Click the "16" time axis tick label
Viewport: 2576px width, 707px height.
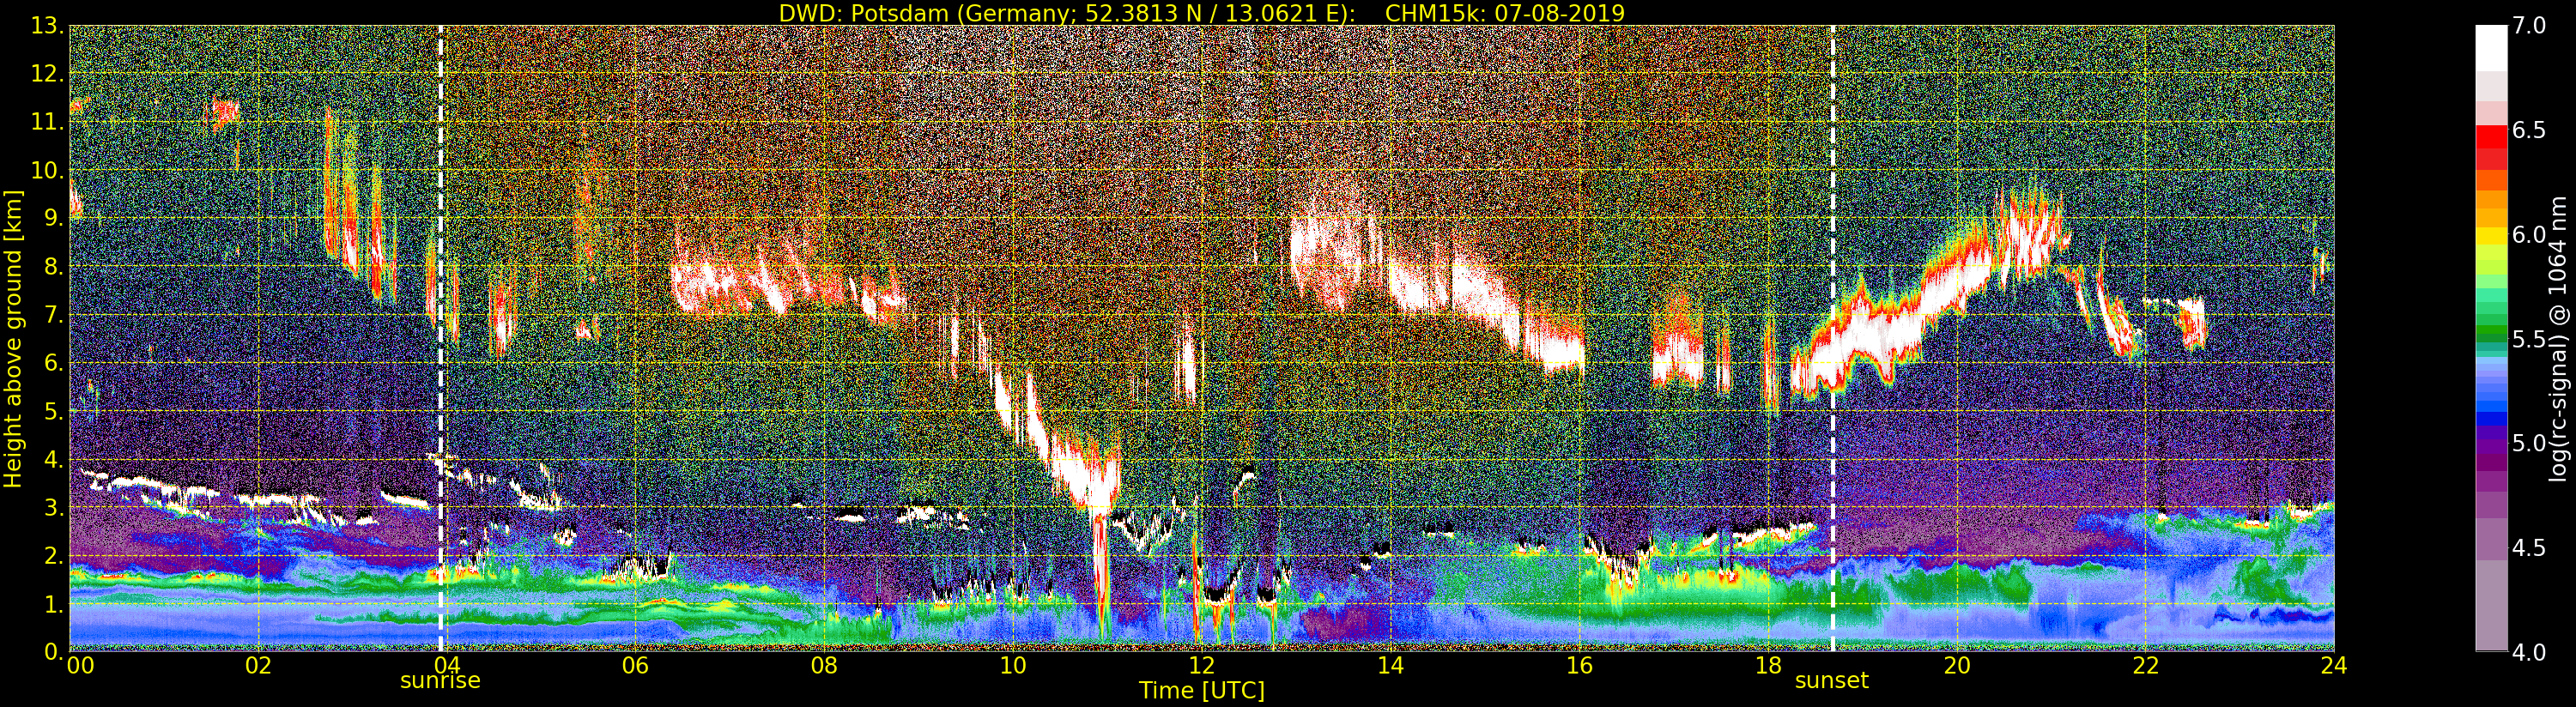[x=1579, y=665]
